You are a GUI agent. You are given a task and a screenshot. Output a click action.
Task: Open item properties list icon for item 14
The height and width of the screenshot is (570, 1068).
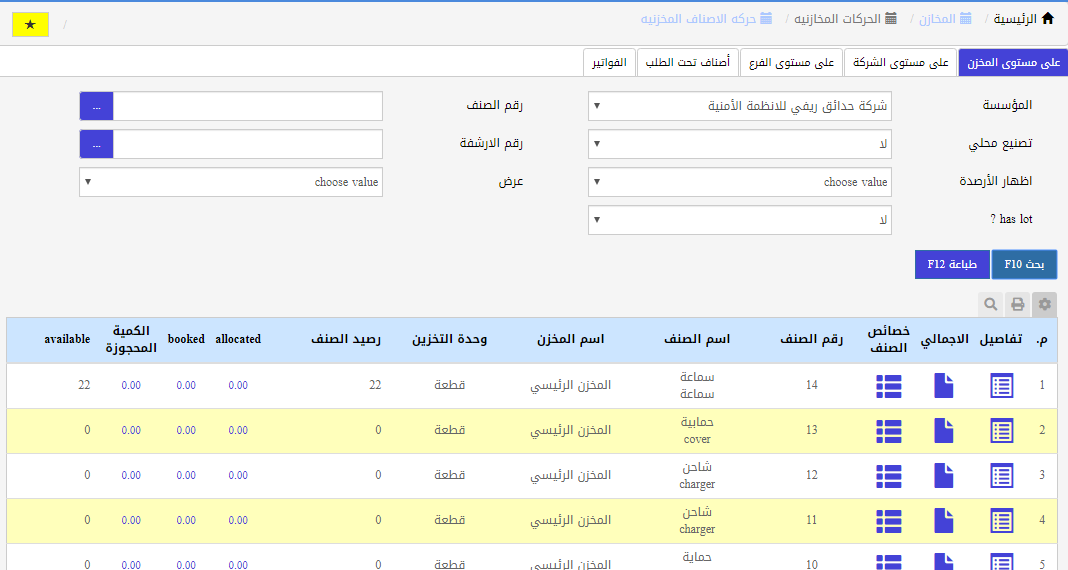[x=888, y=385]
